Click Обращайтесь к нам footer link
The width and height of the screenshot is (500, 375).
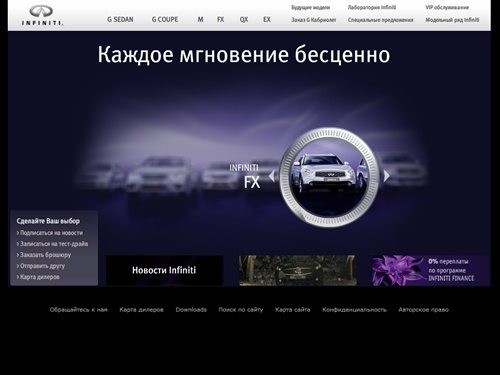pos(79,310)
